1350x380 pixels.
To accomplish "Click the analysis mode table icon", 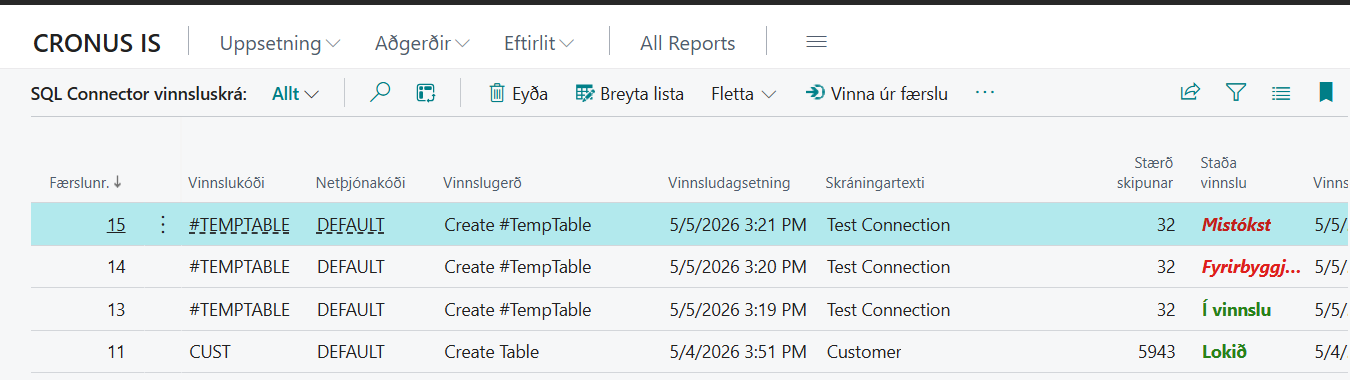I will tap(426, 93).
